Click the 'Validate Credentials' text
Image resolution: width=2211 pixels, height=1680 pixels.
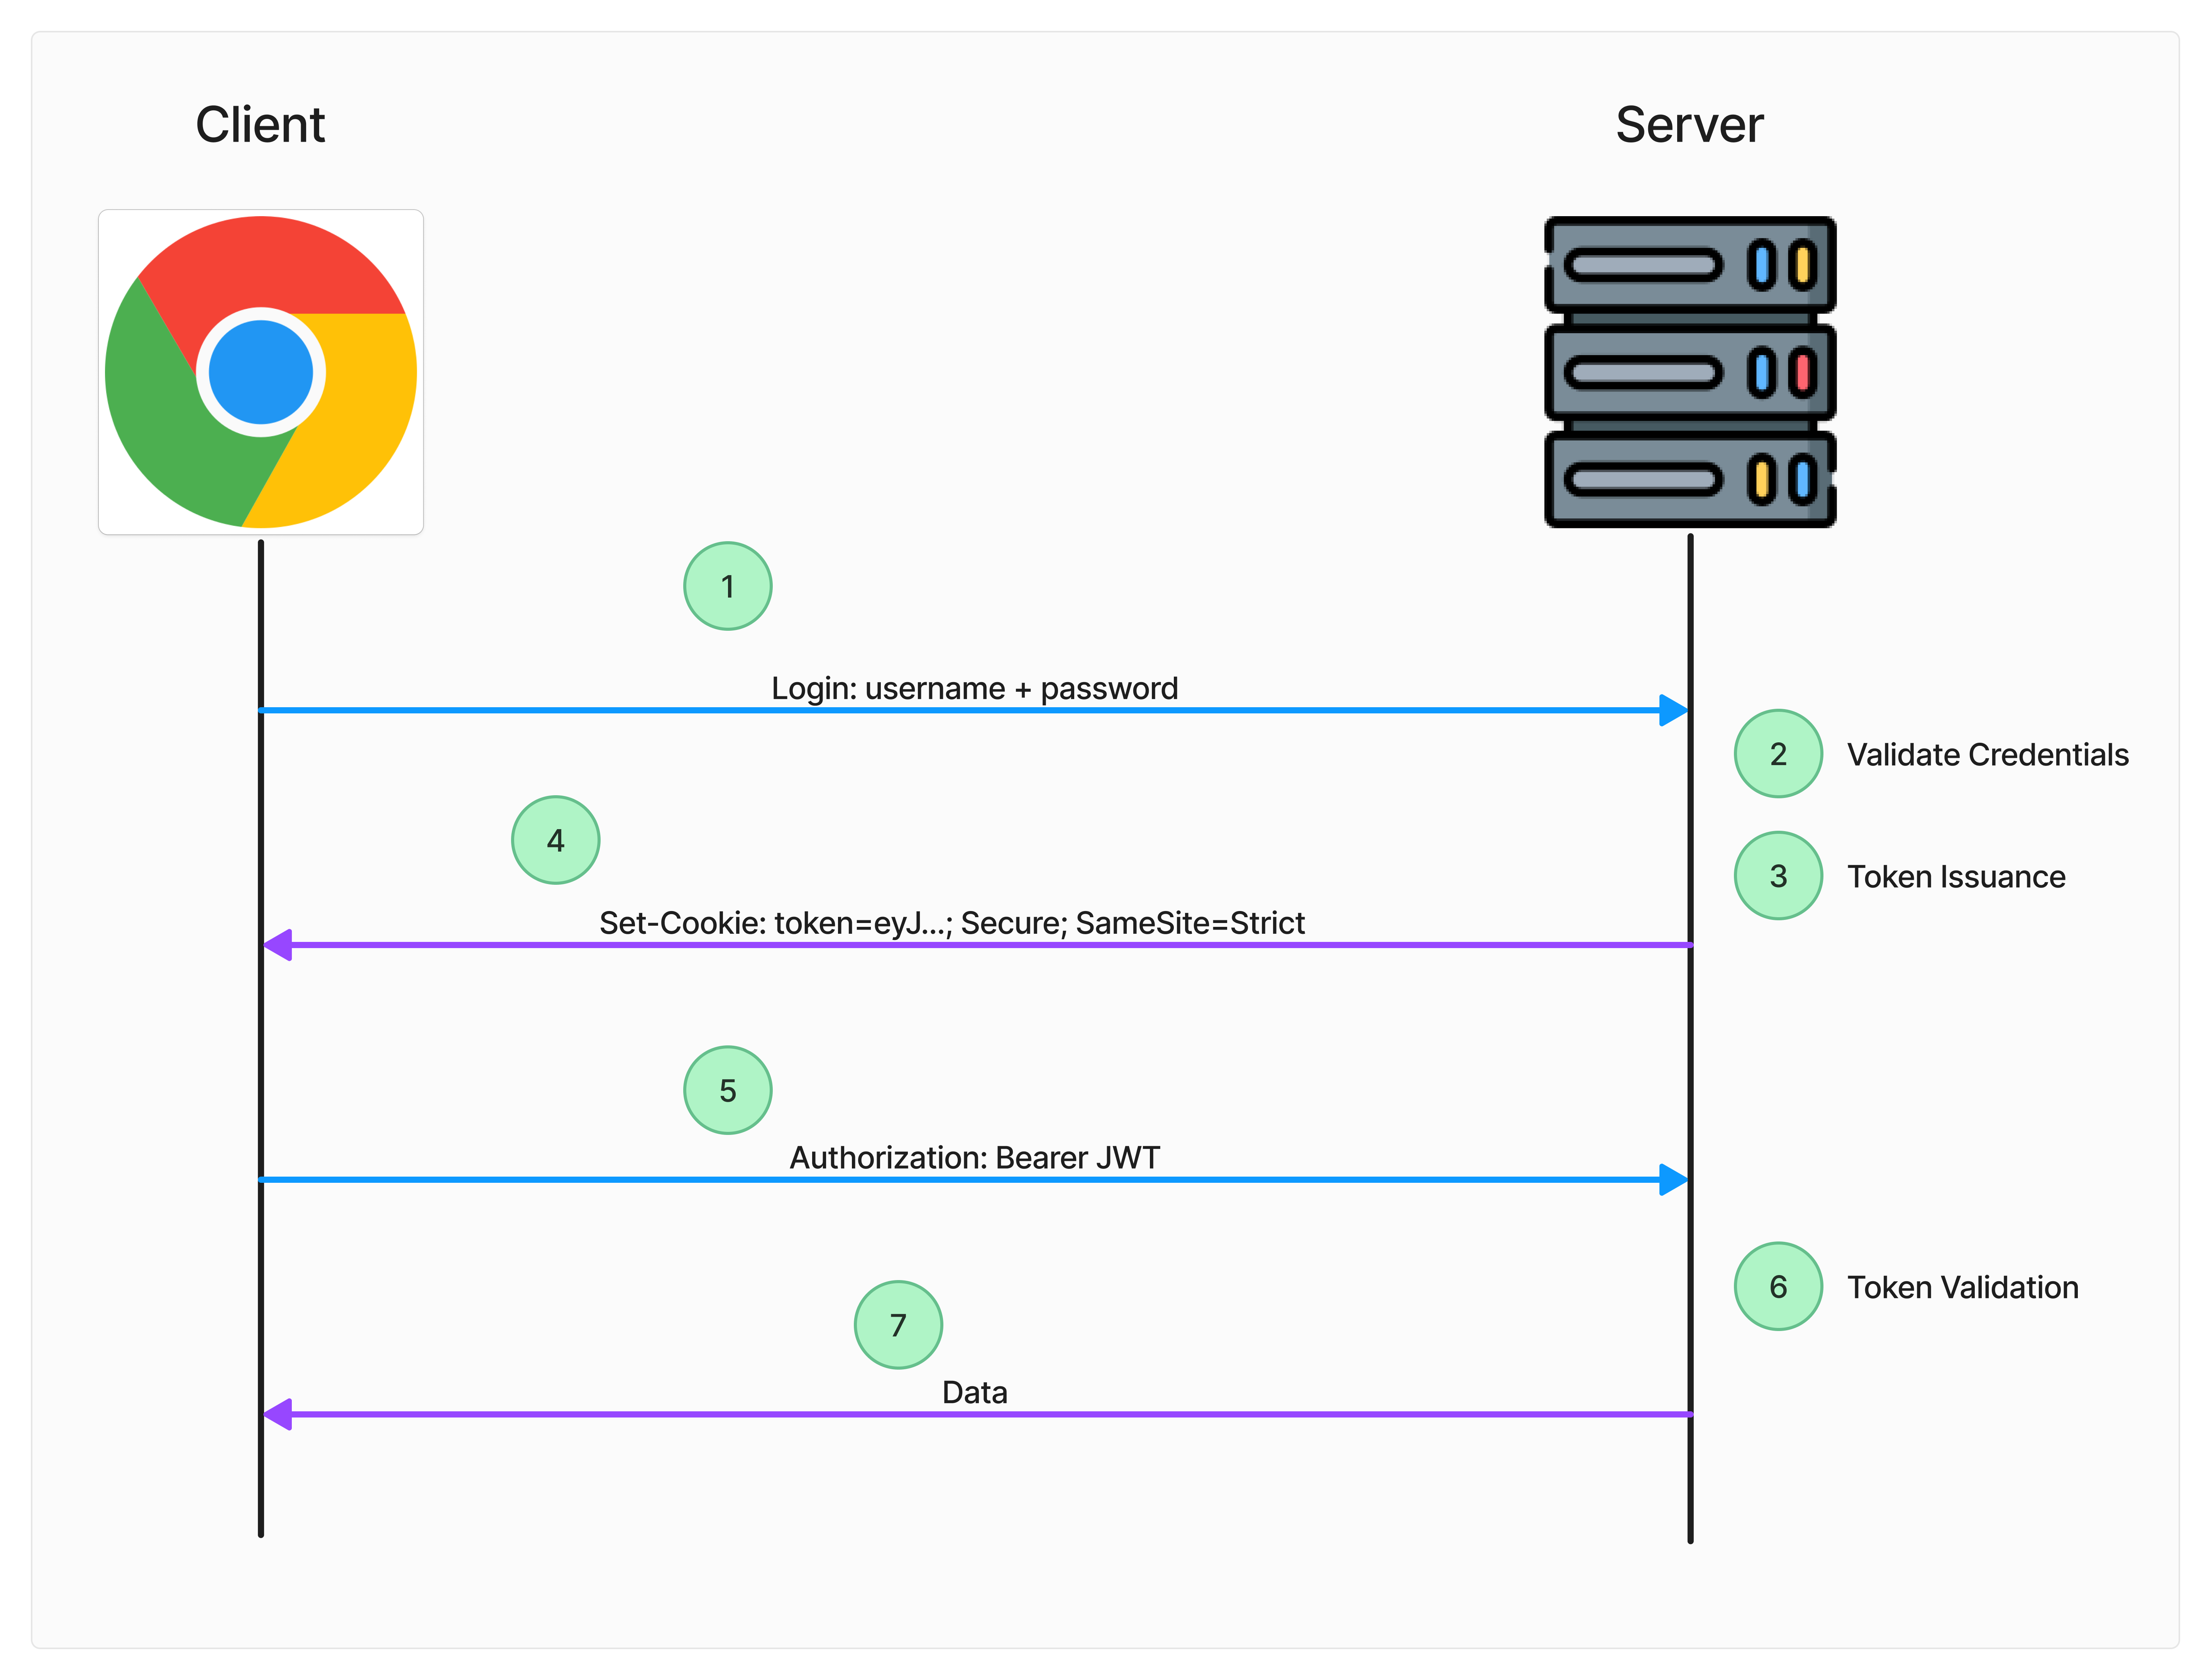(x=1987, y=755)
